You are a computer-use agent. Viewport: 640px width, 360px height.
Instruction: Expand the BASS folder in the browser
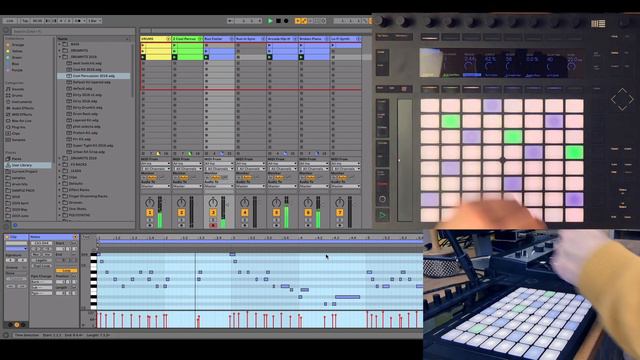(60, 44)
